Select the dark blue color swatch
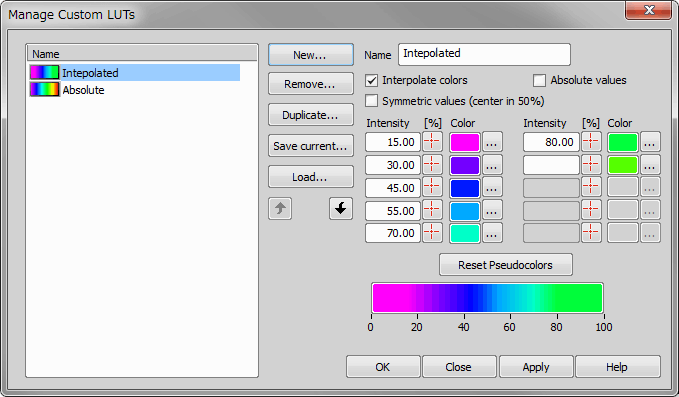 pyautogui.click(x=465, y=188)
